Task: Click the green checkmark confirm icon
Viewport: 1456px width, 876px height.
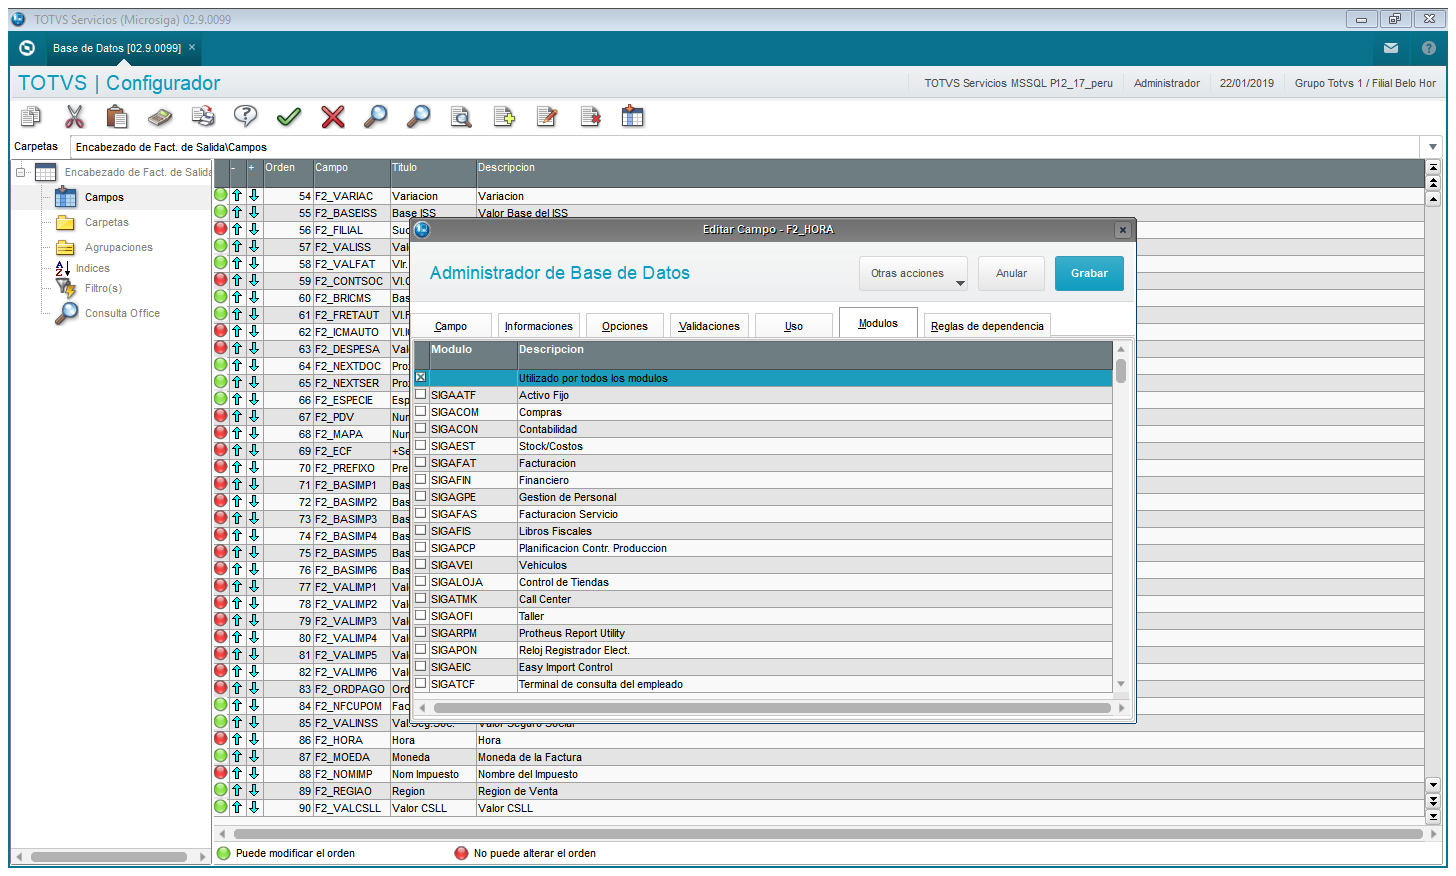Action: [289, 117]
